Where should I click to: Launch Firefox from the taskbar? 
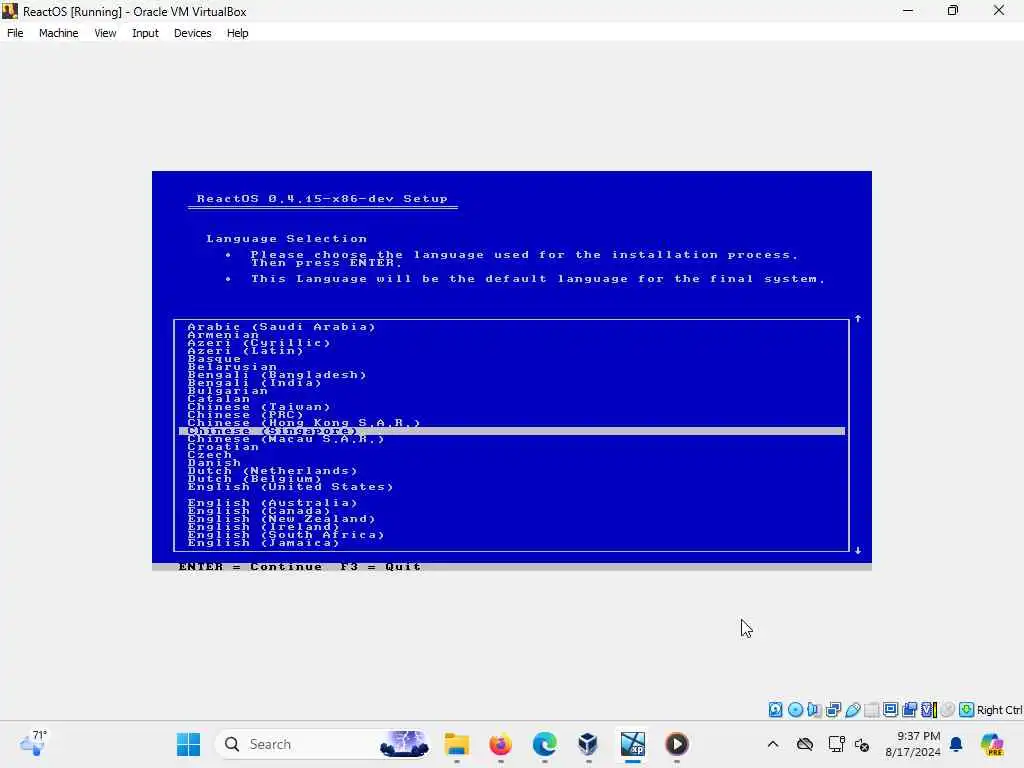click(x=500, y=744)
